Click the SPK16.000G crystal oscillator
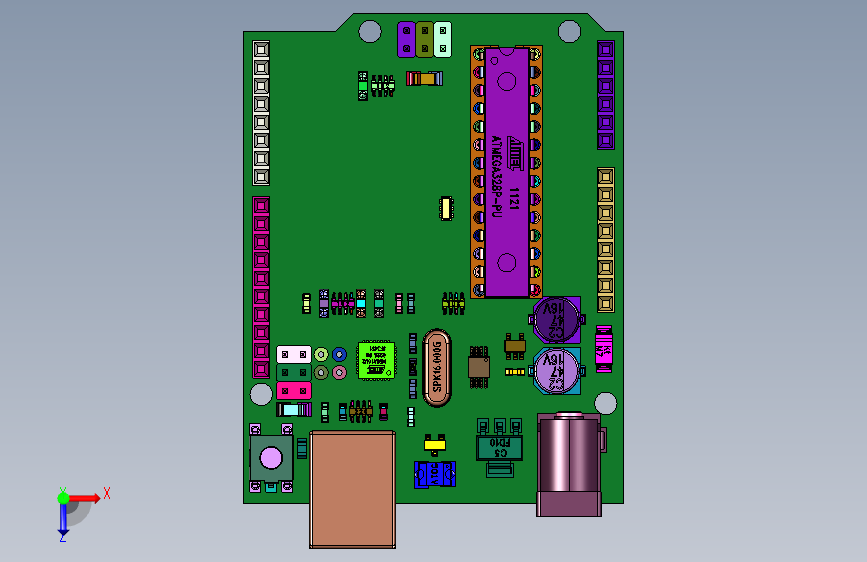Viewport: 867px width, 562px height. pyautogui.click(x=437, y=368)
